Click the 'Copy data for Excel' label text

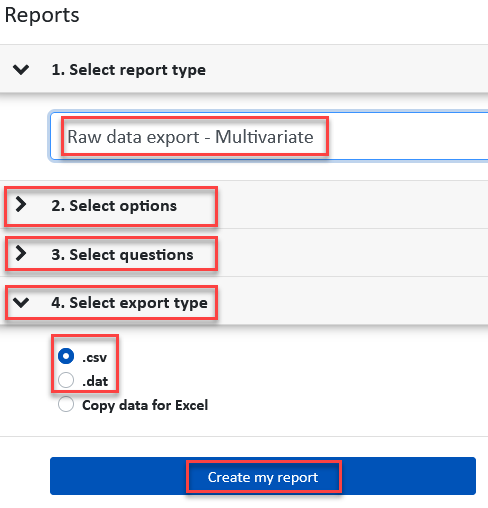(145, 405)
